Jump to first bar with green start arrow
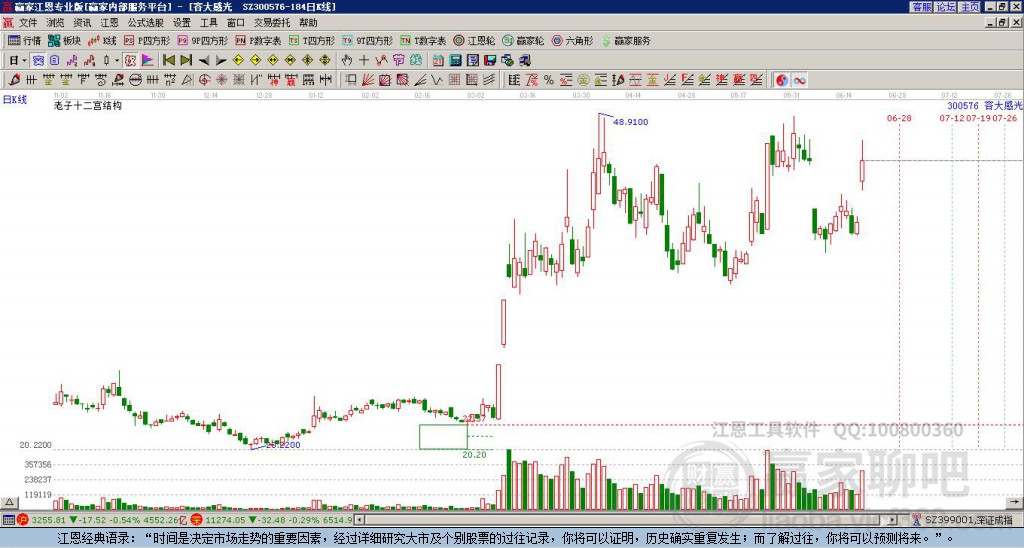This screenshot has width=1024, height=548. 168,61
